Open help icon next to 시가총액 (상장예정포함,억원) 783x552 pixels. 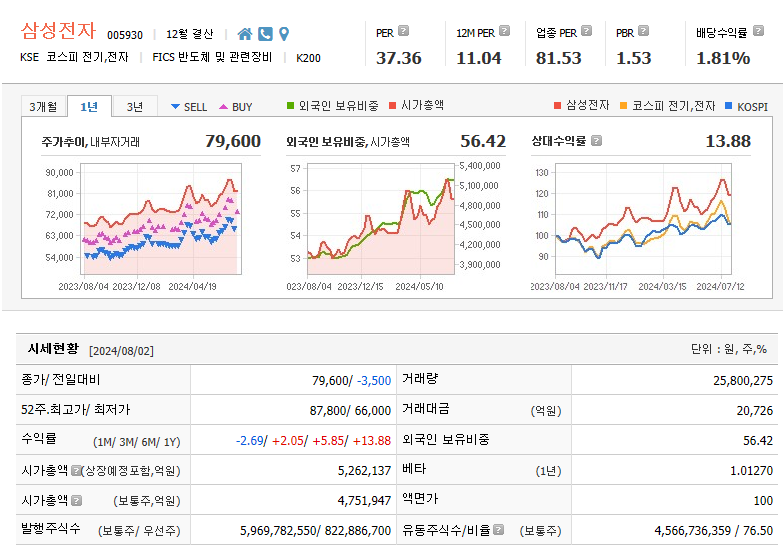tap(76, 470)
